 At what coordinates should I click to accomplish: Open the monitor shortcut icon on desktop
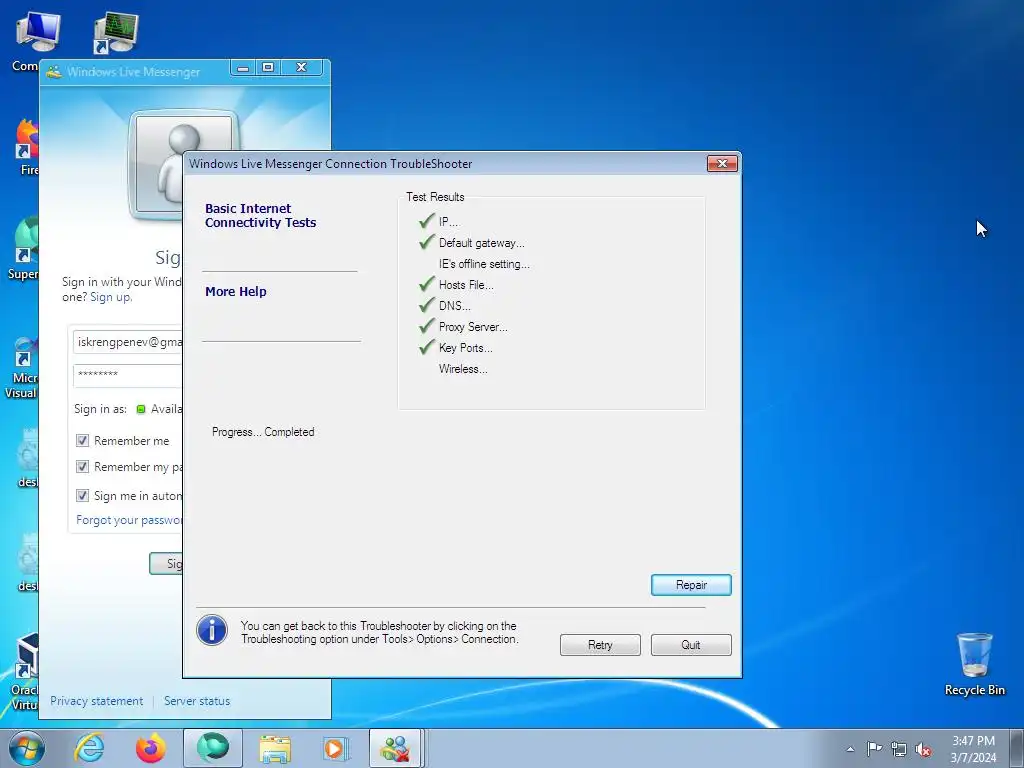pos(116,33)
